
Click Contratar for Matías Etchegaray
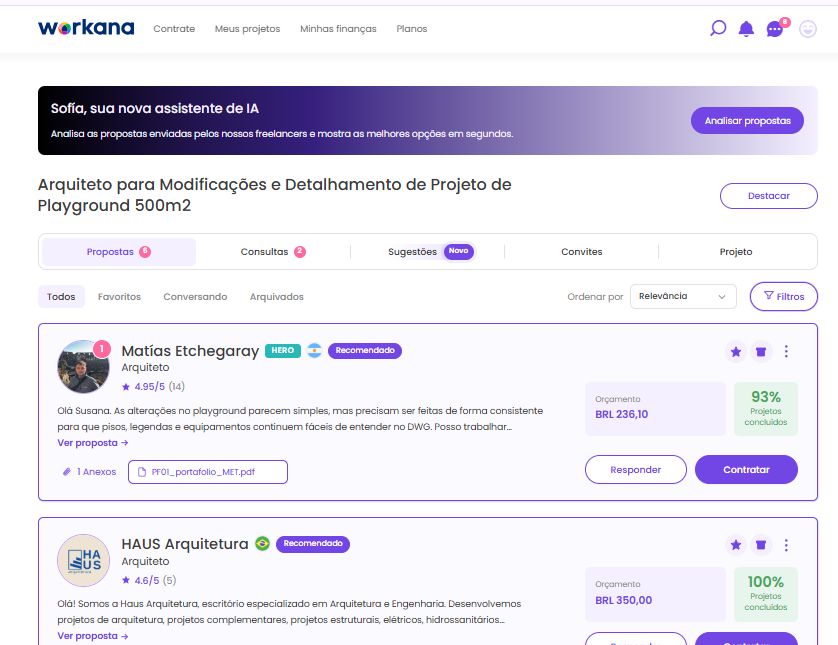point(746,470)
